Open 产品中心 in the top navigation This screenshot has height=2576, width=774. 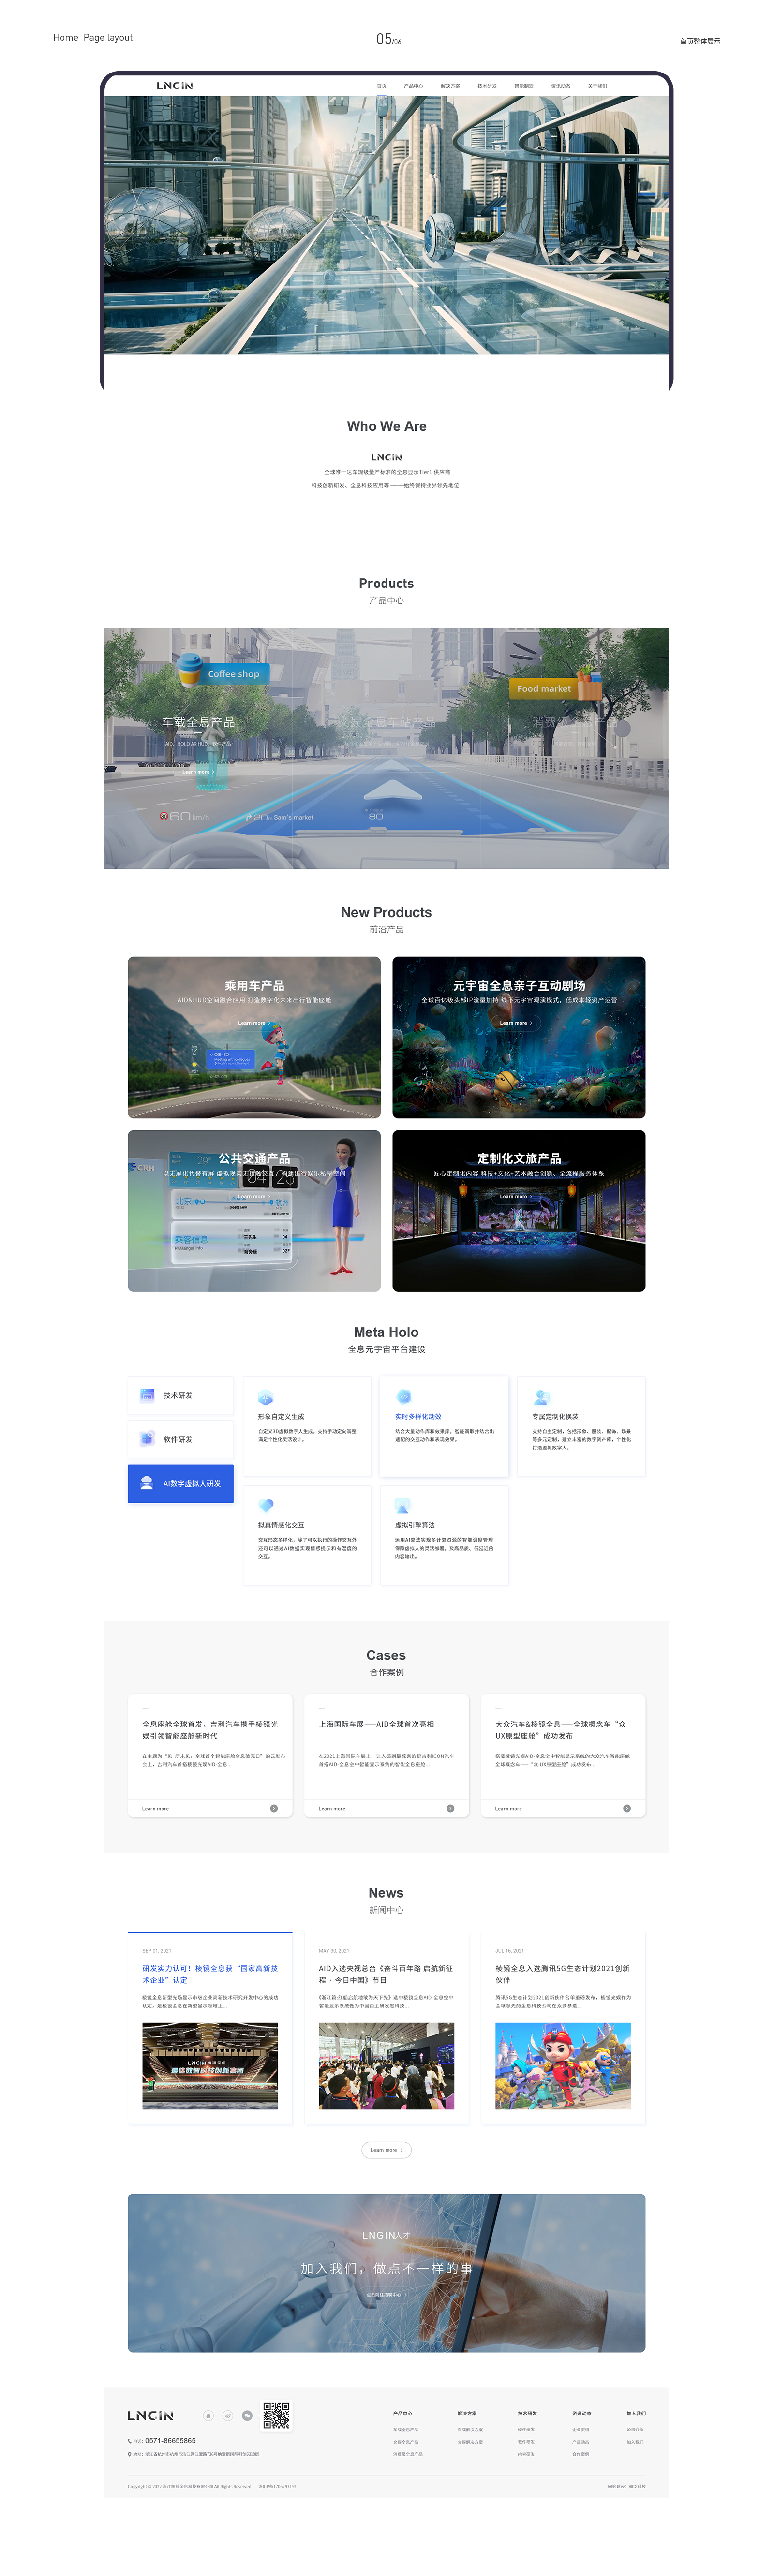pyautogui.click(x=413, y=86)
